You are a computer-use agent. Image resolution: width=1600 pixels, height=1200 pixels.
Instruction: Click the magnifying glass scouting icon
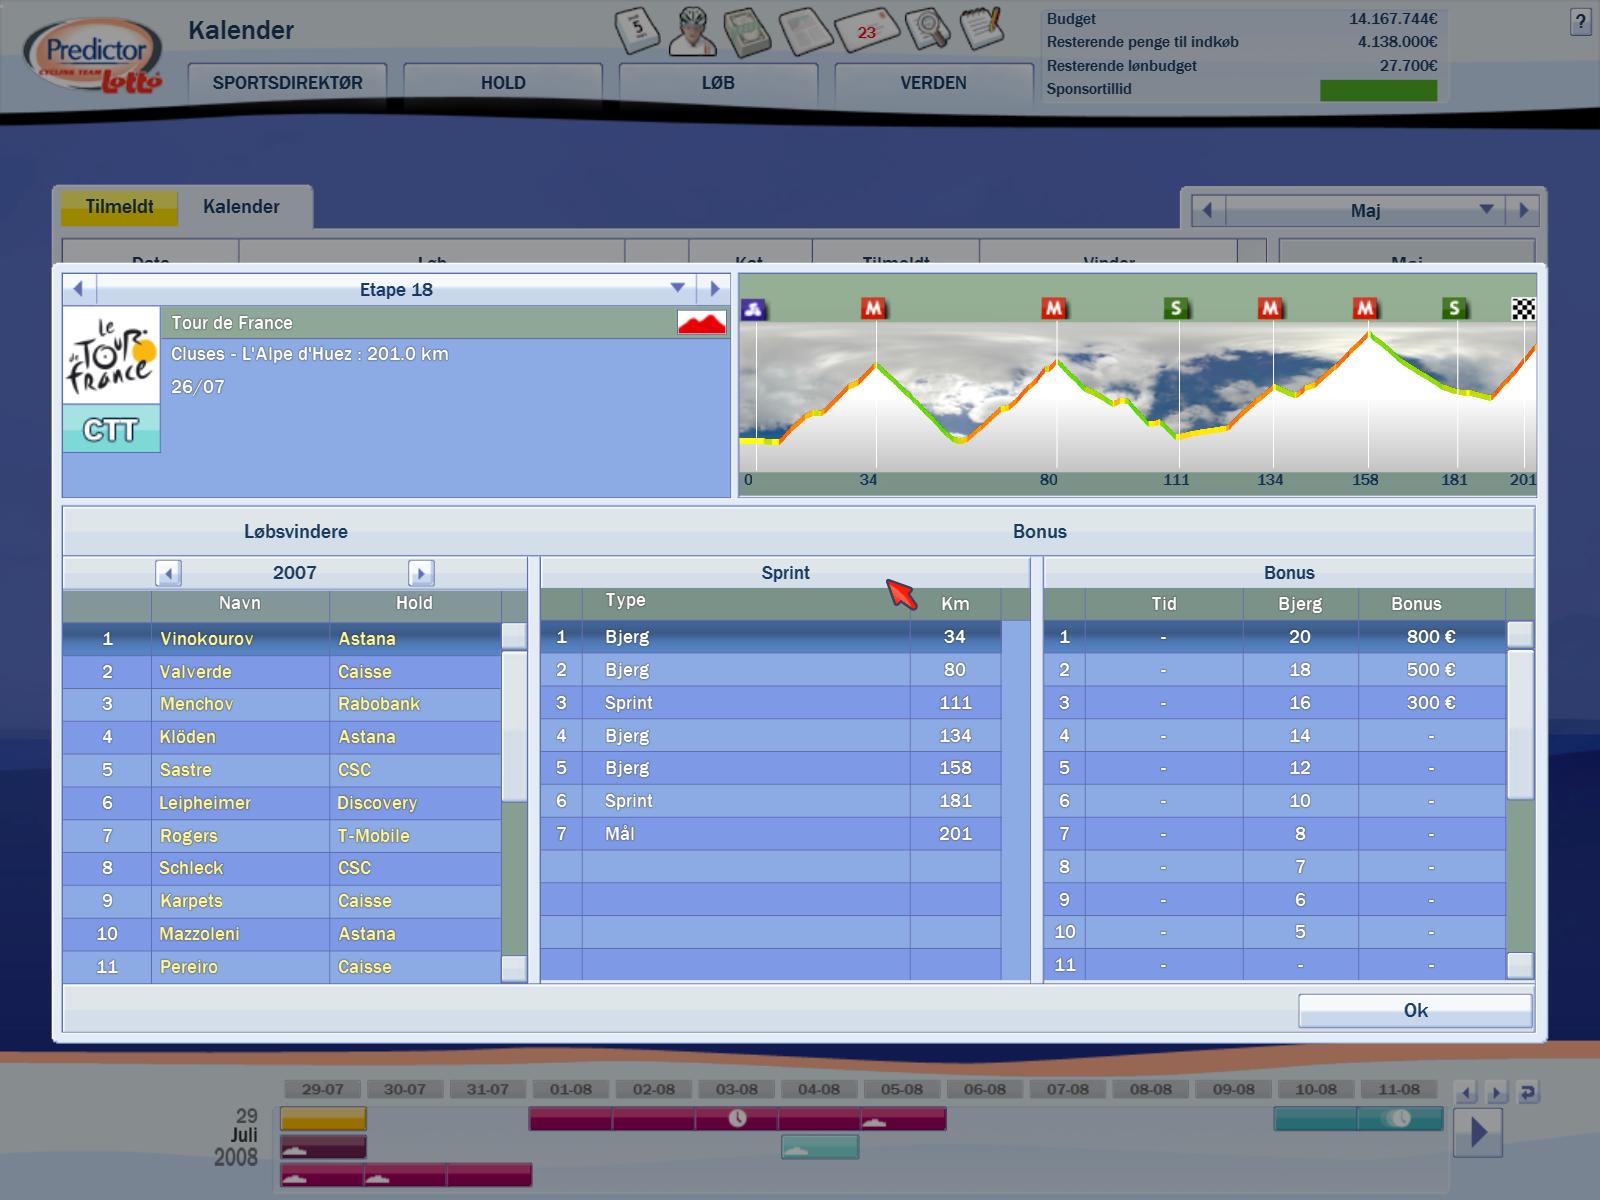tap(926, 30)
